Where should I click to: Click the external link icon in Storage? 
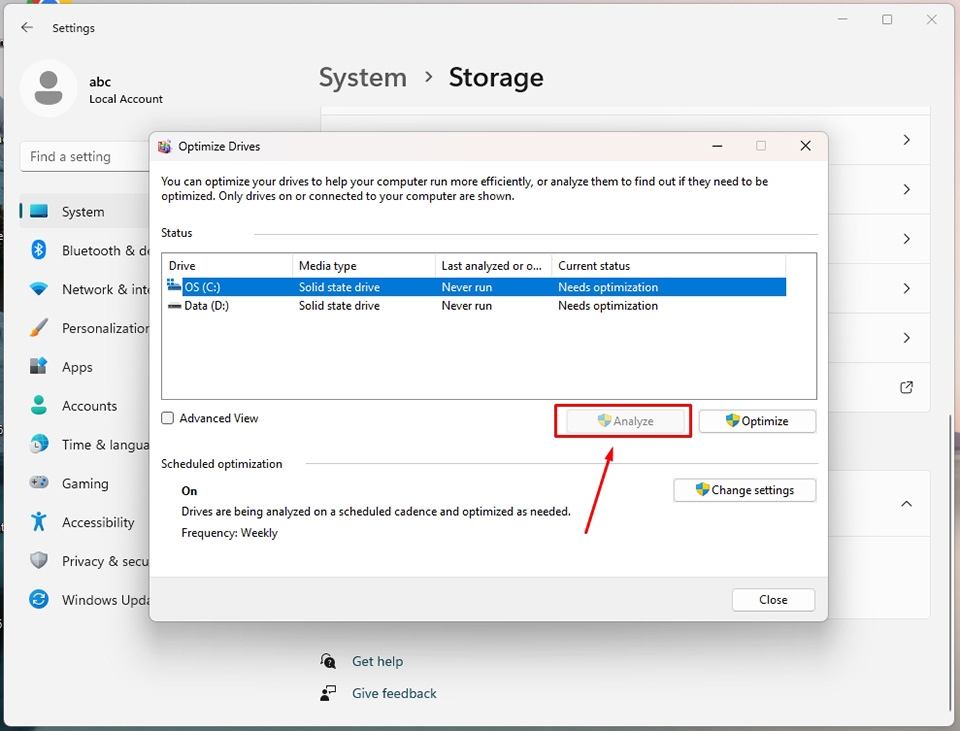pos(906,387)
